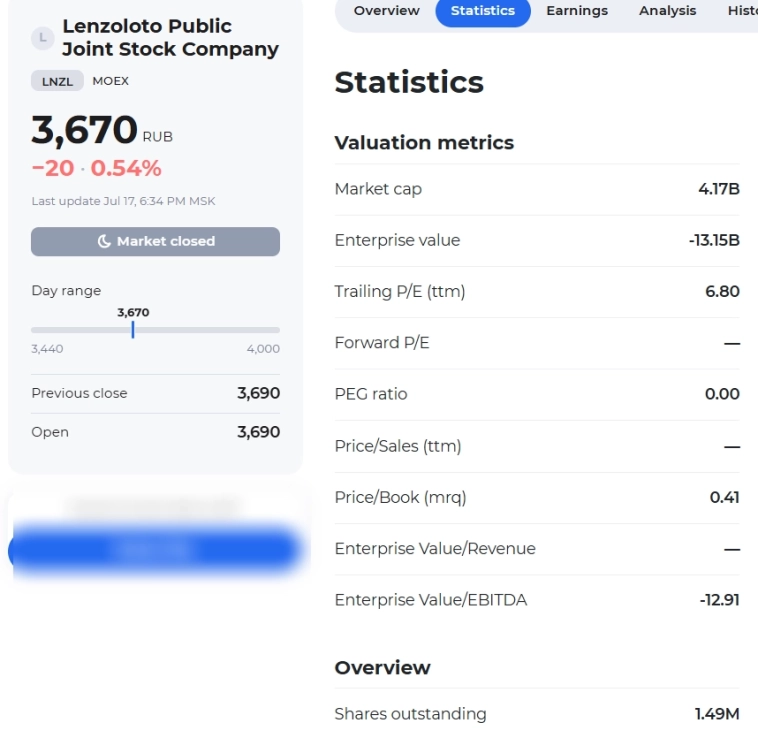Click the Price/Book value 0.41
The width and height of the screenshot is (758, 738).
(724, 497)
